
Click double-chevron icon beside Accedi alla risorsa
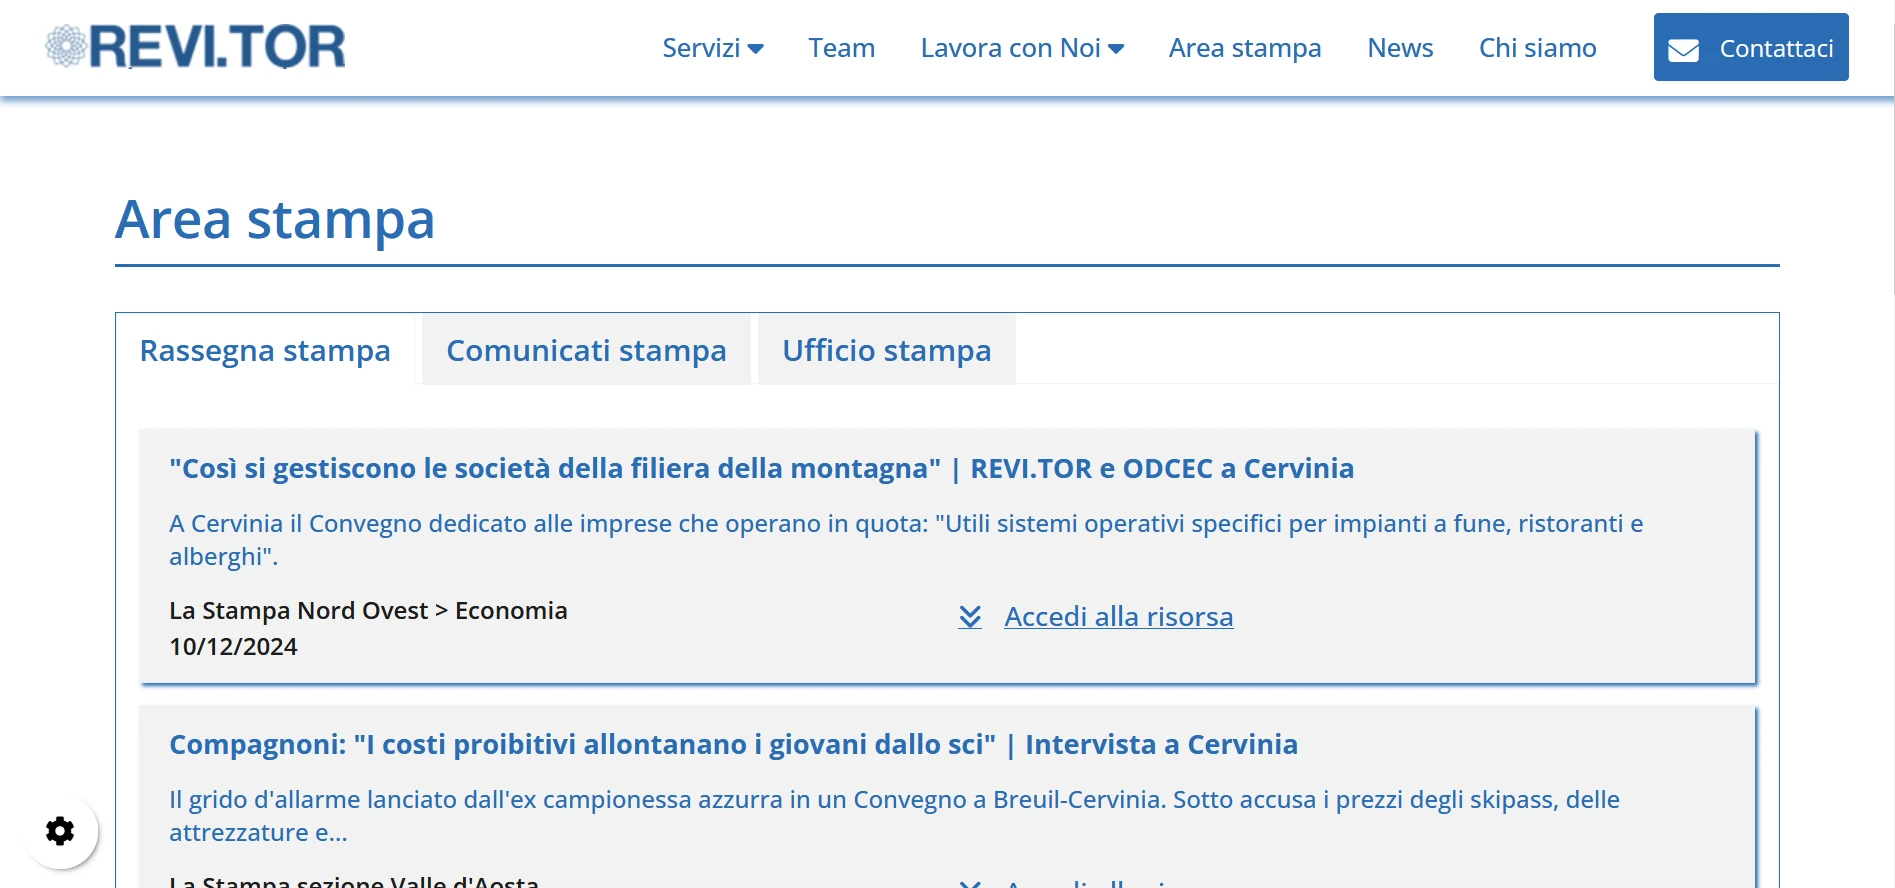pos(969,617)
